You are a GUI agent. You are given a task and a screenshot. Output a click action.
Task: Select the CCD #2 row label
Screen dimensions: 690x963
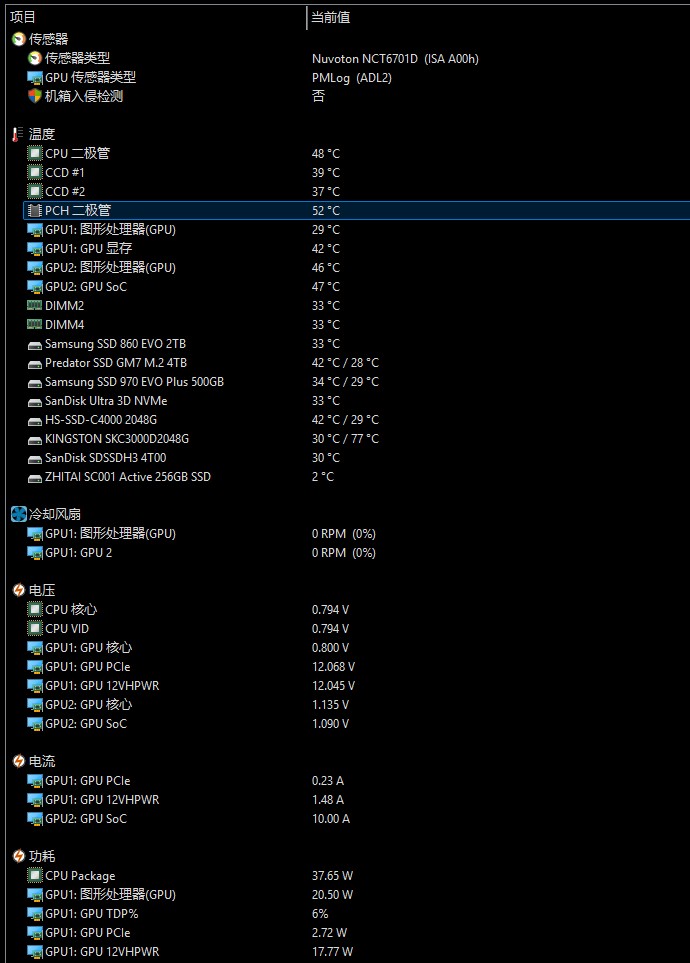click(x=65, y=192)
